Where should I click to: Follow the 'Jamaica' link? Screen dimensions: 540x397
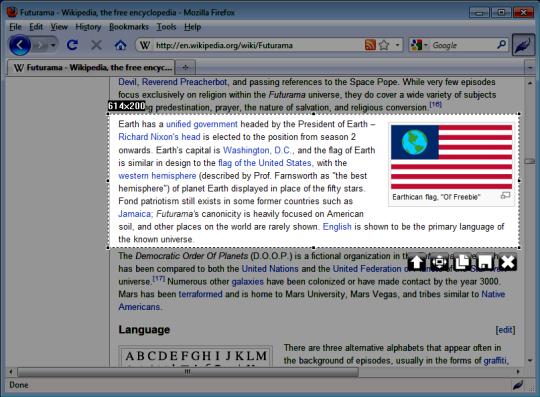coord(135,214)
